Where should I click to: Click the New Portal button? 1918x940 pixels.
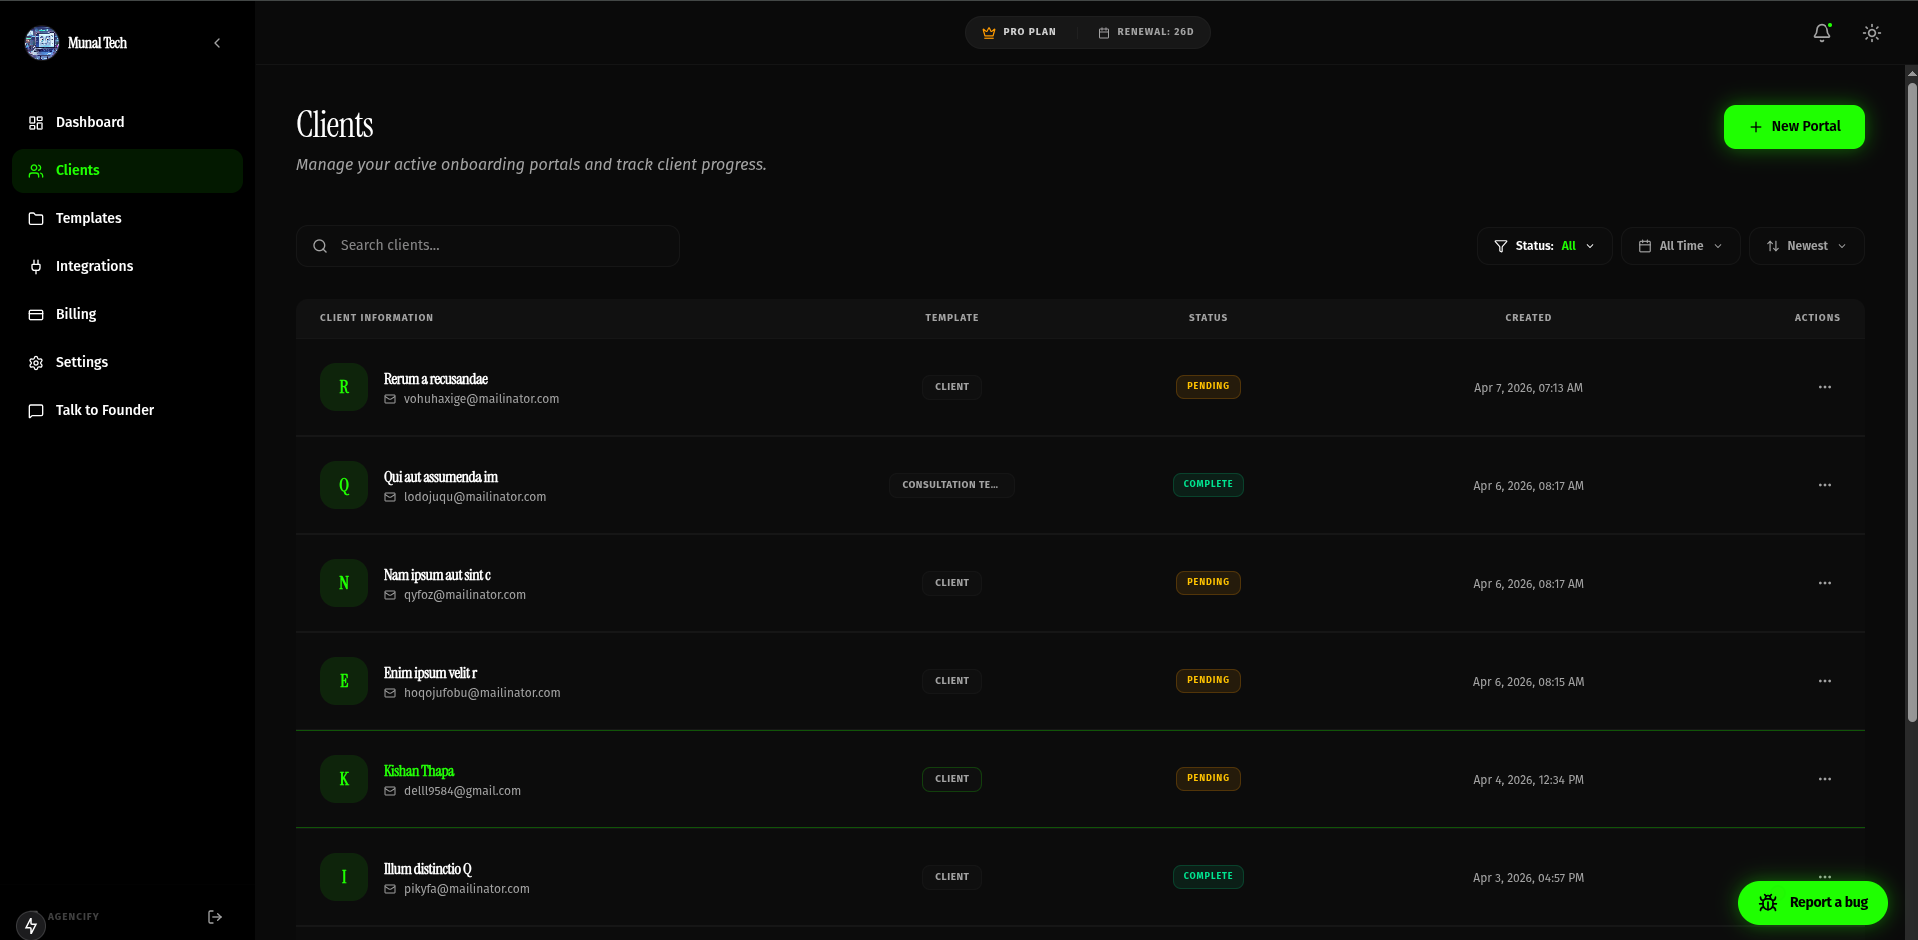click(1793, 126)
